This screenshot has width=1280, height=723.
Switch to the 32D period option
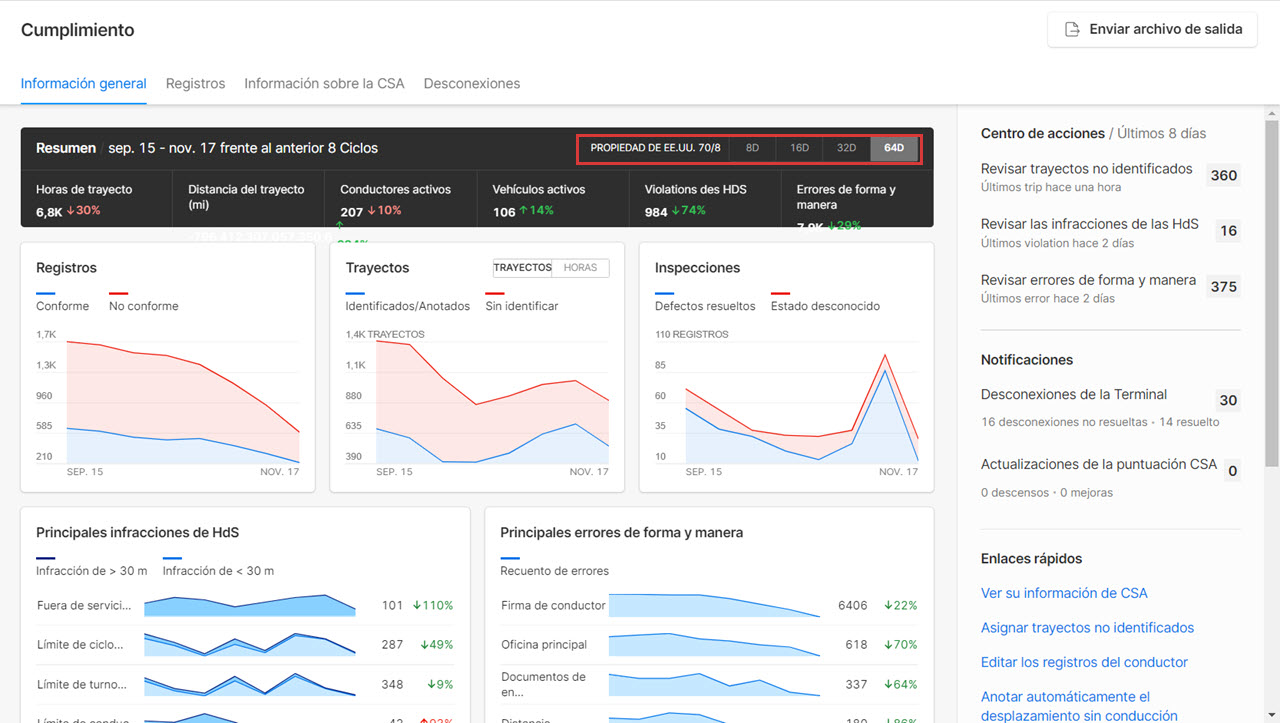(x=847, y=148)
